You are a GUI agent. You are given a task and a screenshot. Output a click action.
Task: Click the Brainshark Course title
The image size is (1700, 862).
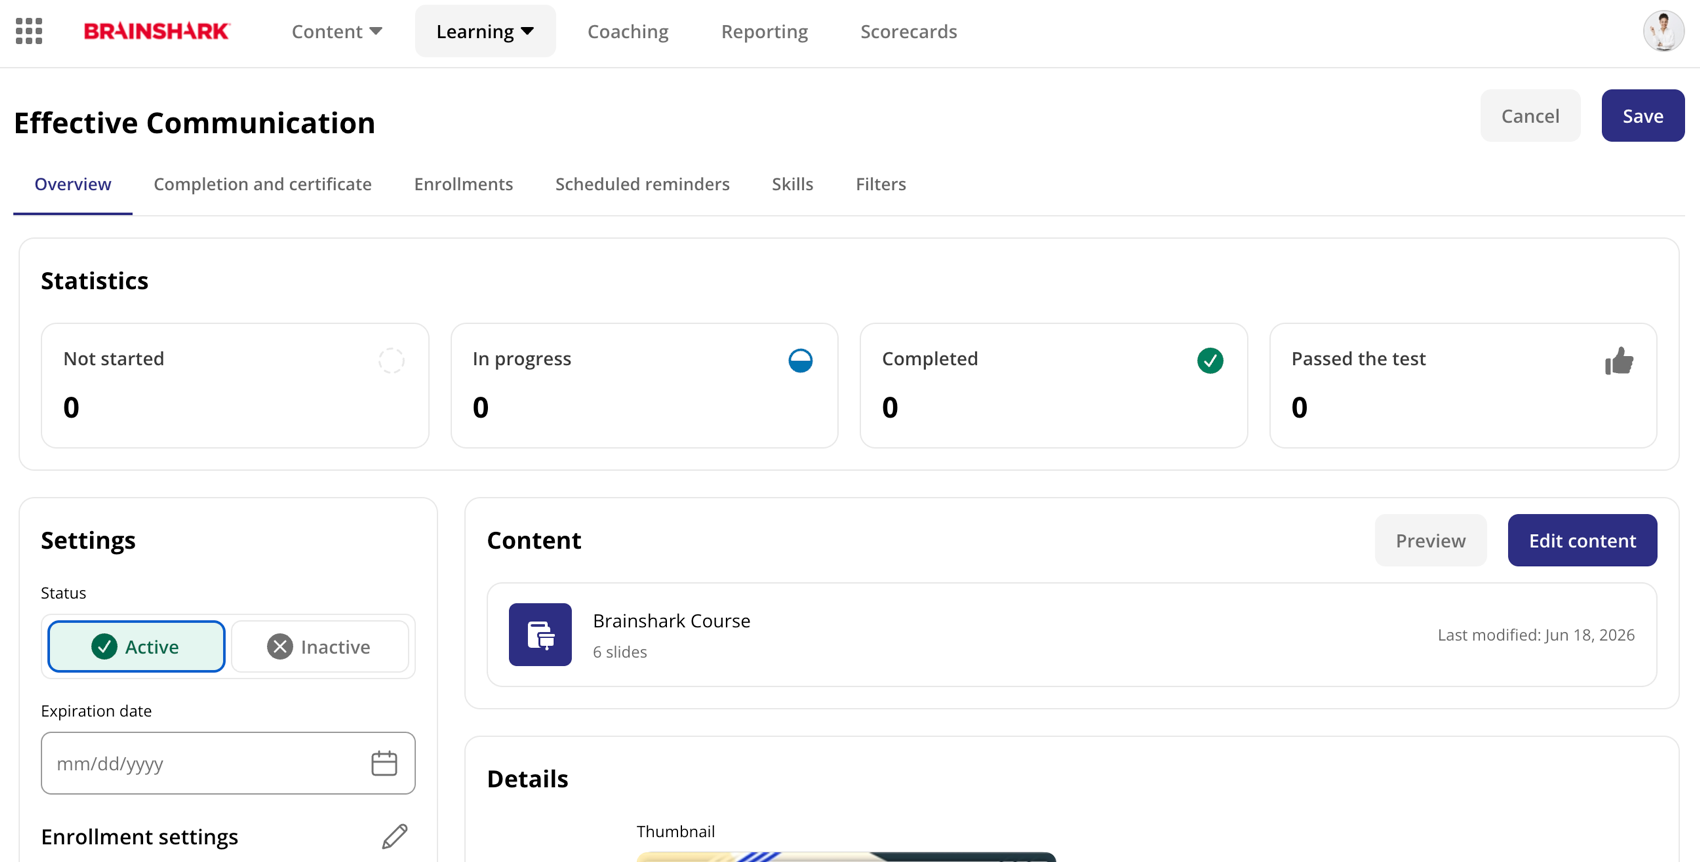672,620
